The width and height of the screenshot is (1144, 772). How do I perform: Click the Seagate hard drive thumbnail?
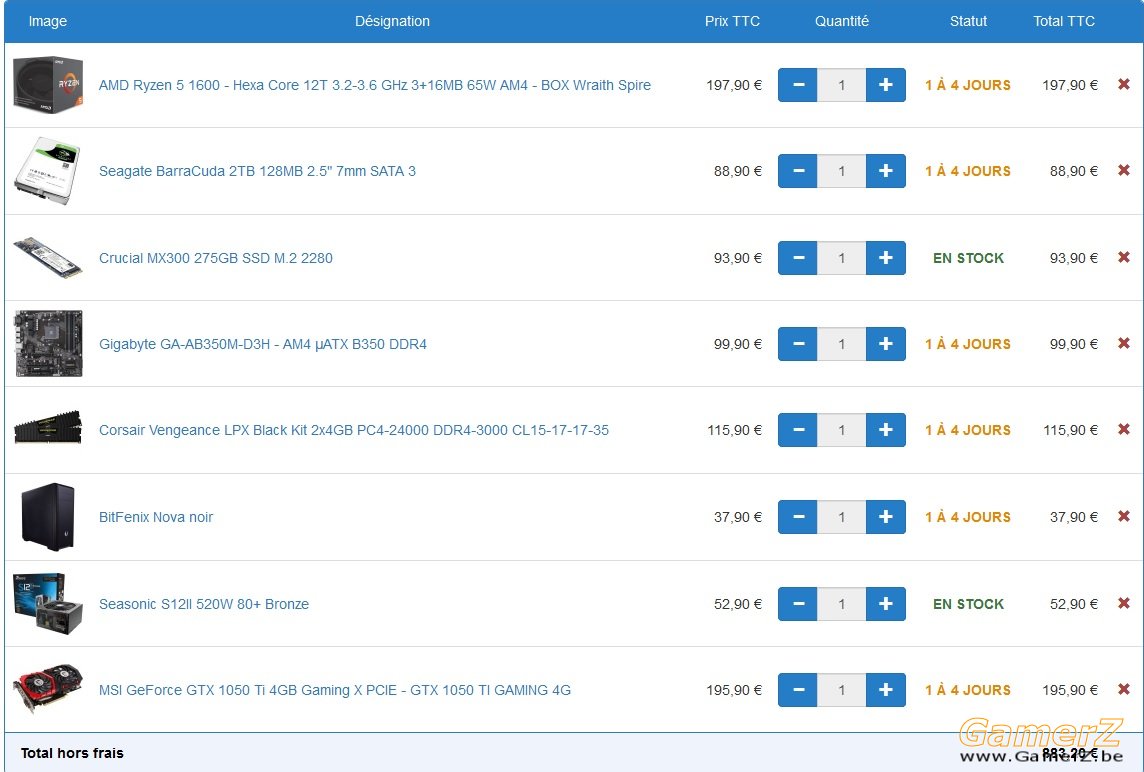(48, 172)
